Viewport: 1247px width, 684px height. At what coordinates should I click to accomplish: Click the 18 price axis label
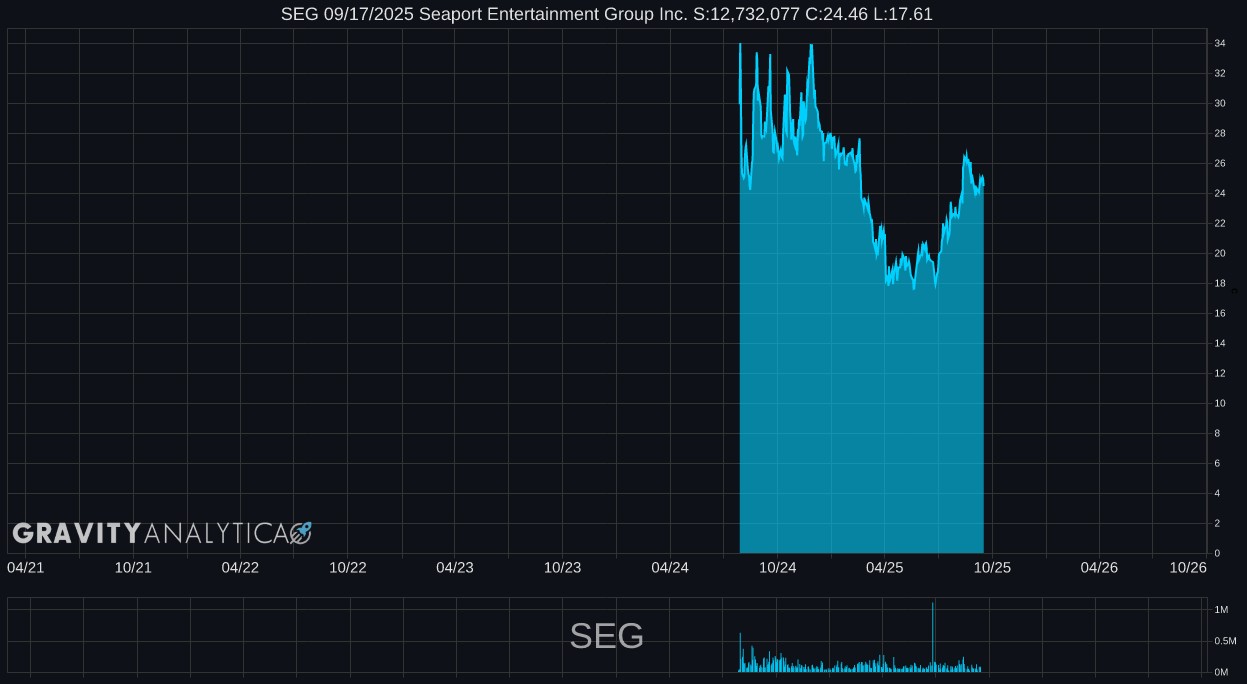pyautogui.click(x=1220, y=283)
